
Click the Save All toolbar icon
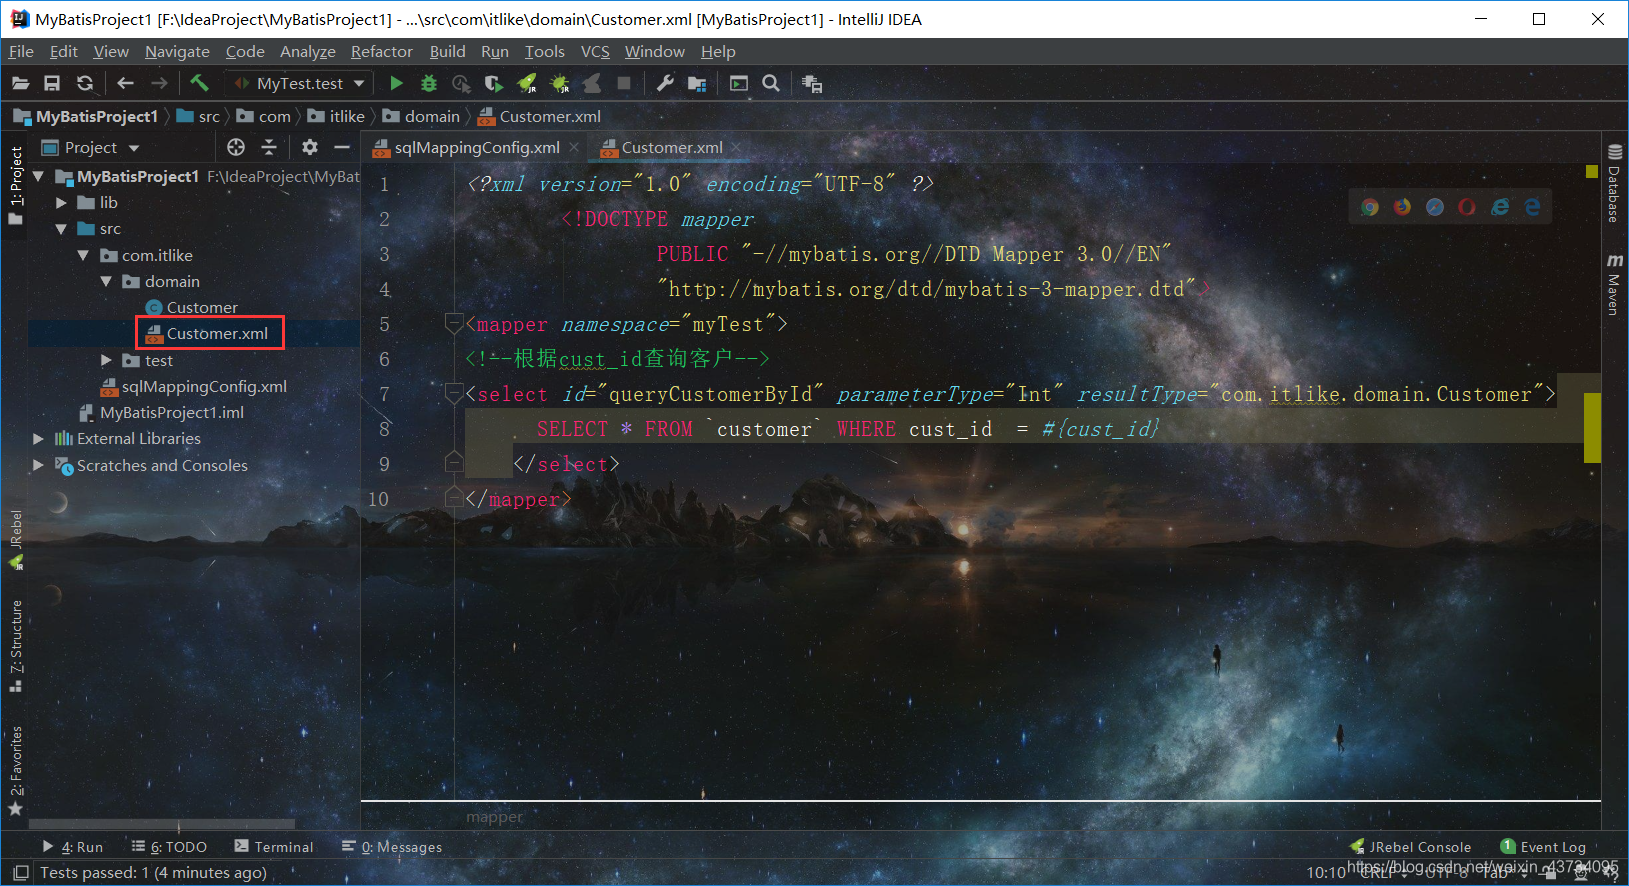(52, 83)
